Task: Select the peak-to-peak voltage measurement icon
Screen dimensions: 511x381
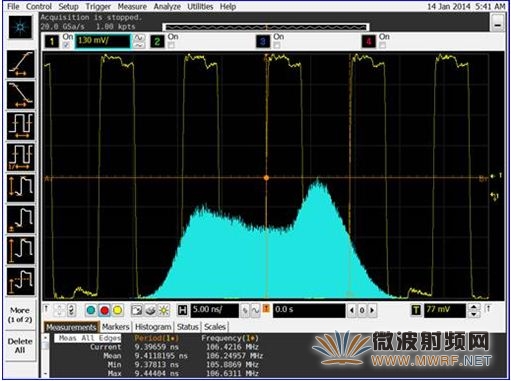Action: [x=21, y=188]
